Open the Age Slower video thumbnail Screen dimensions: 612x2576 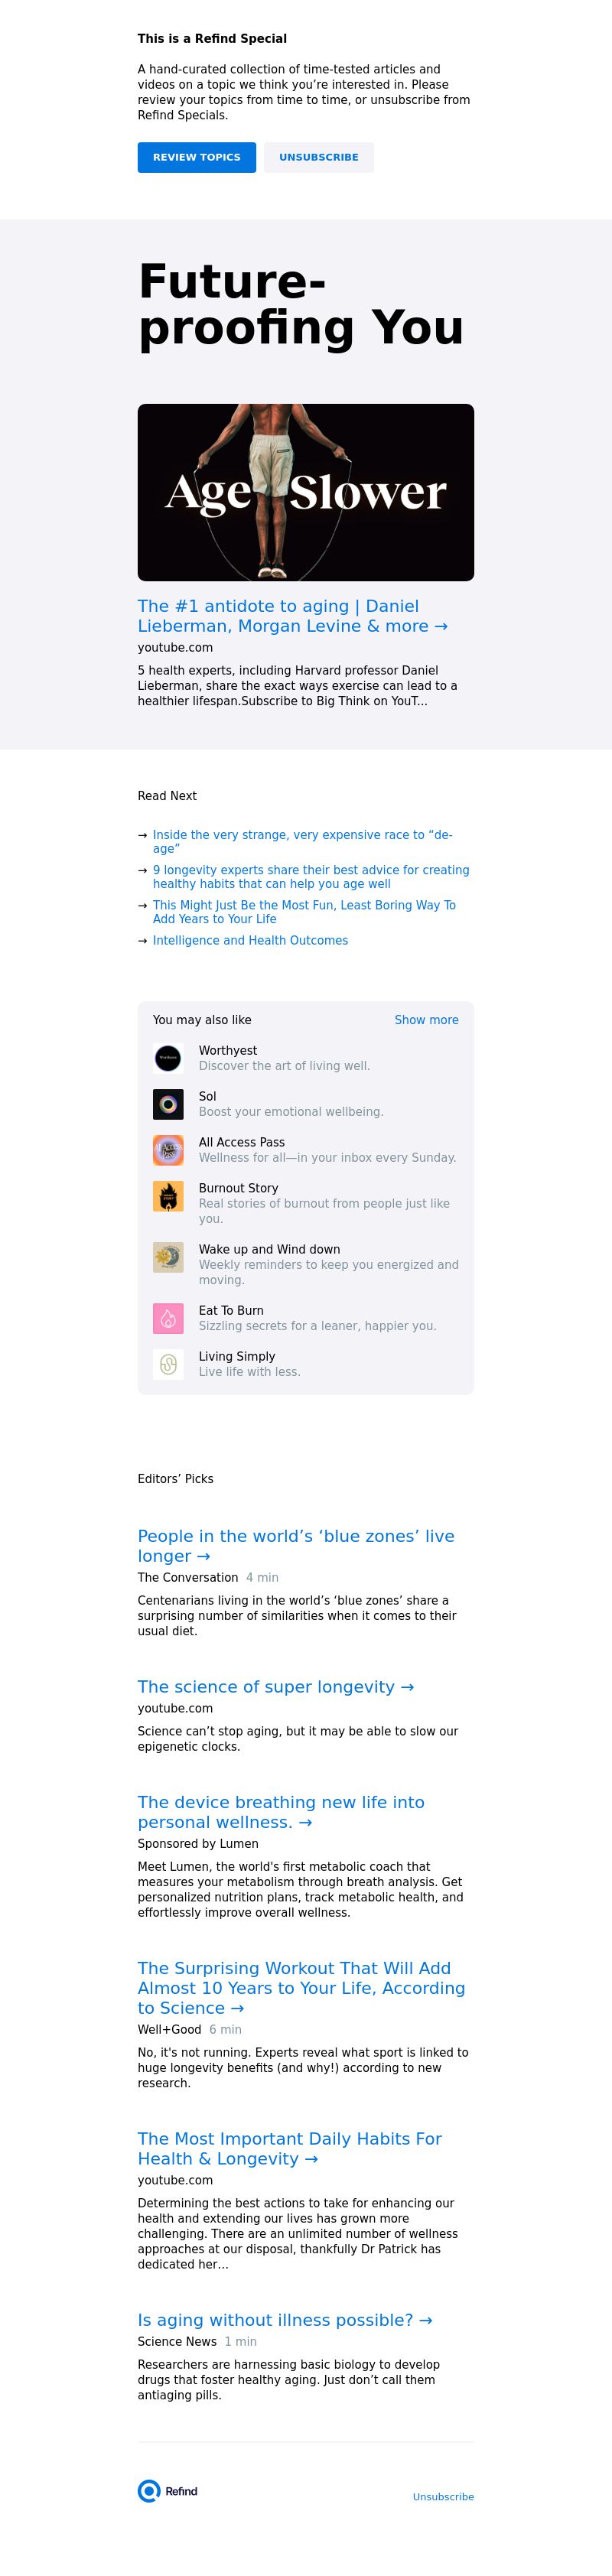pyautogui.click(x=306, y=492)
